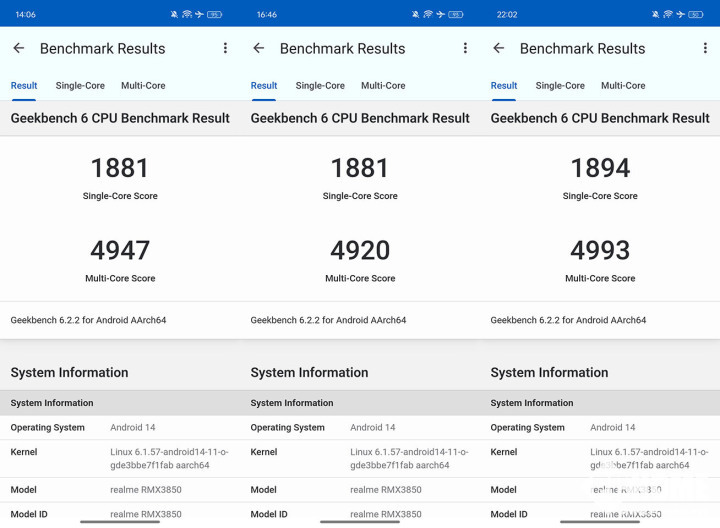This screenshot has height=528, width=720.
Task: Select the Single-Core tab on the 16:46 screen
Action: click(320, 86)
